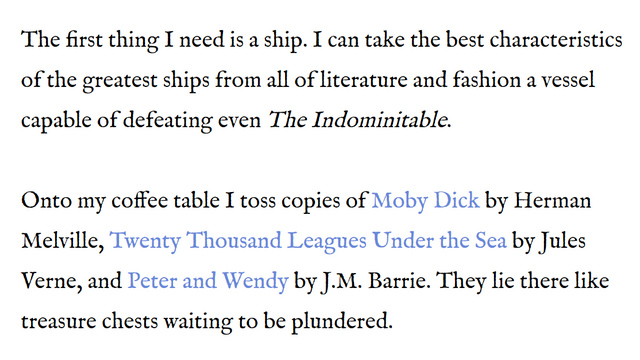Click the word 'literature' in first paragraph
640x360 pixels.
click(363, 80)
